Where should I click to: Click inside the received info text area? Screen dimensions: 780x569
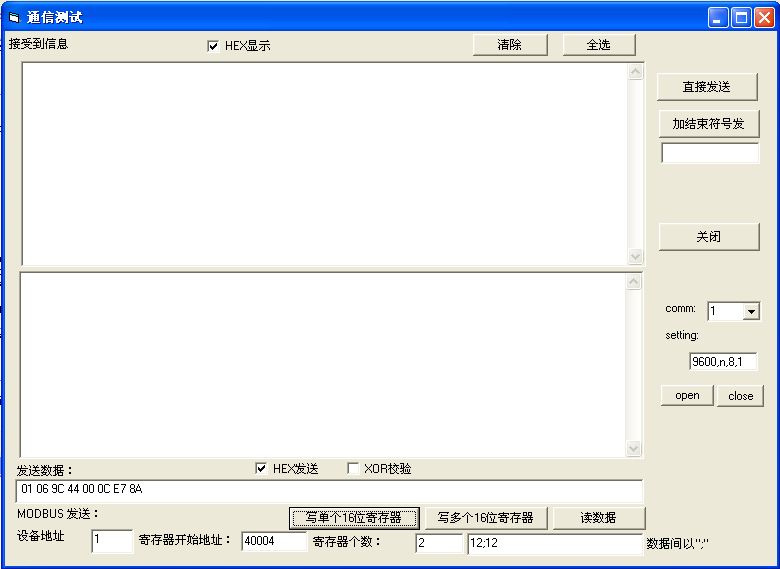tap(324, 164)
